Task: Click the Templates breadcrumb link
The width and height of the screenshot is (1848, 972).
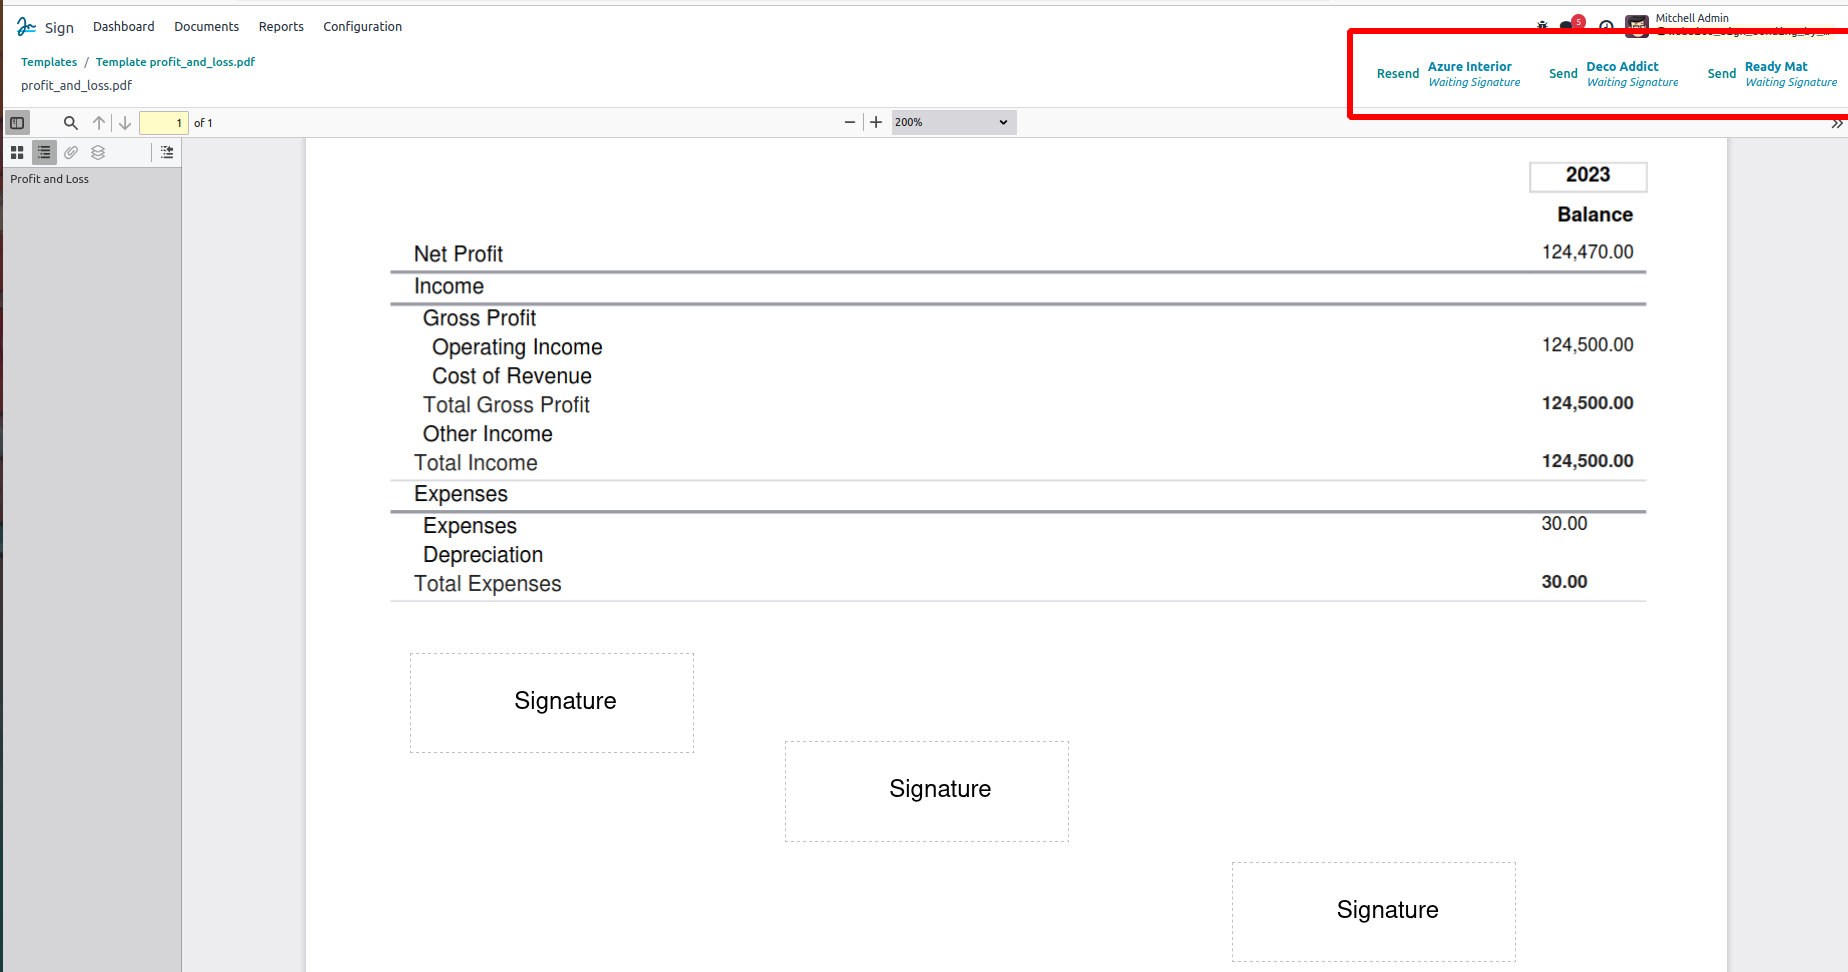Action: click(x=49, y=62)
